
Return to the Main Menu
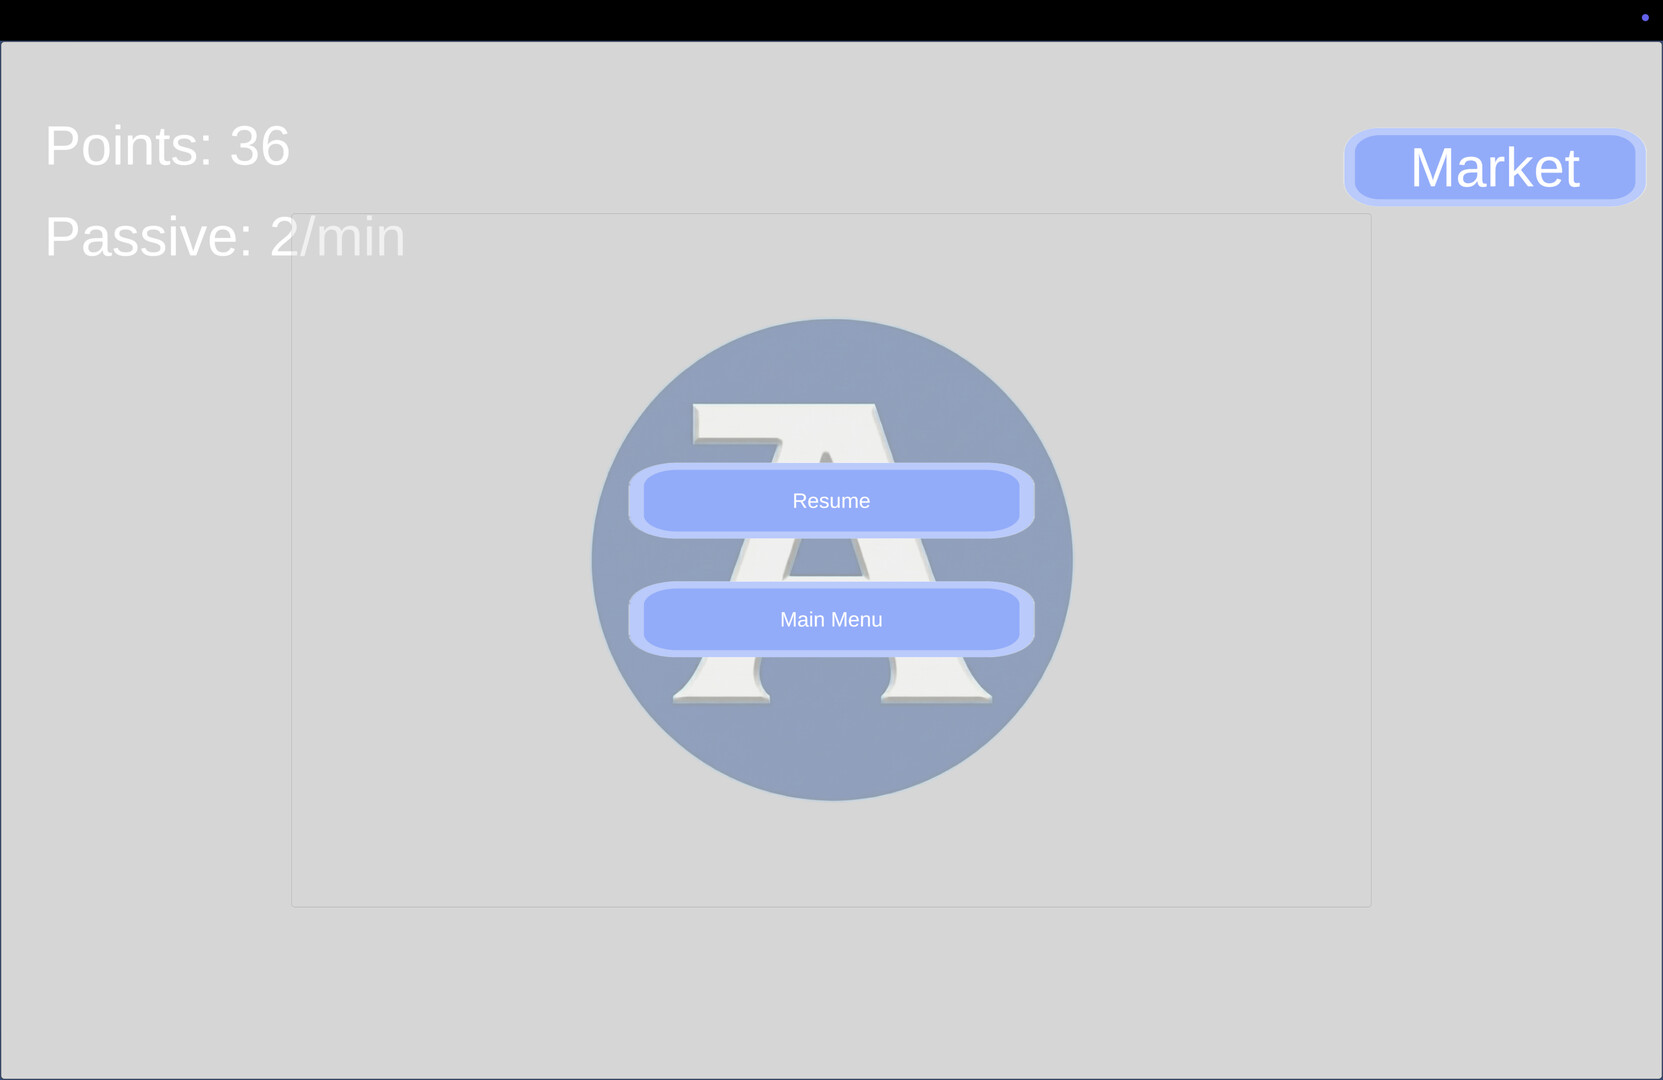(831, 619)
